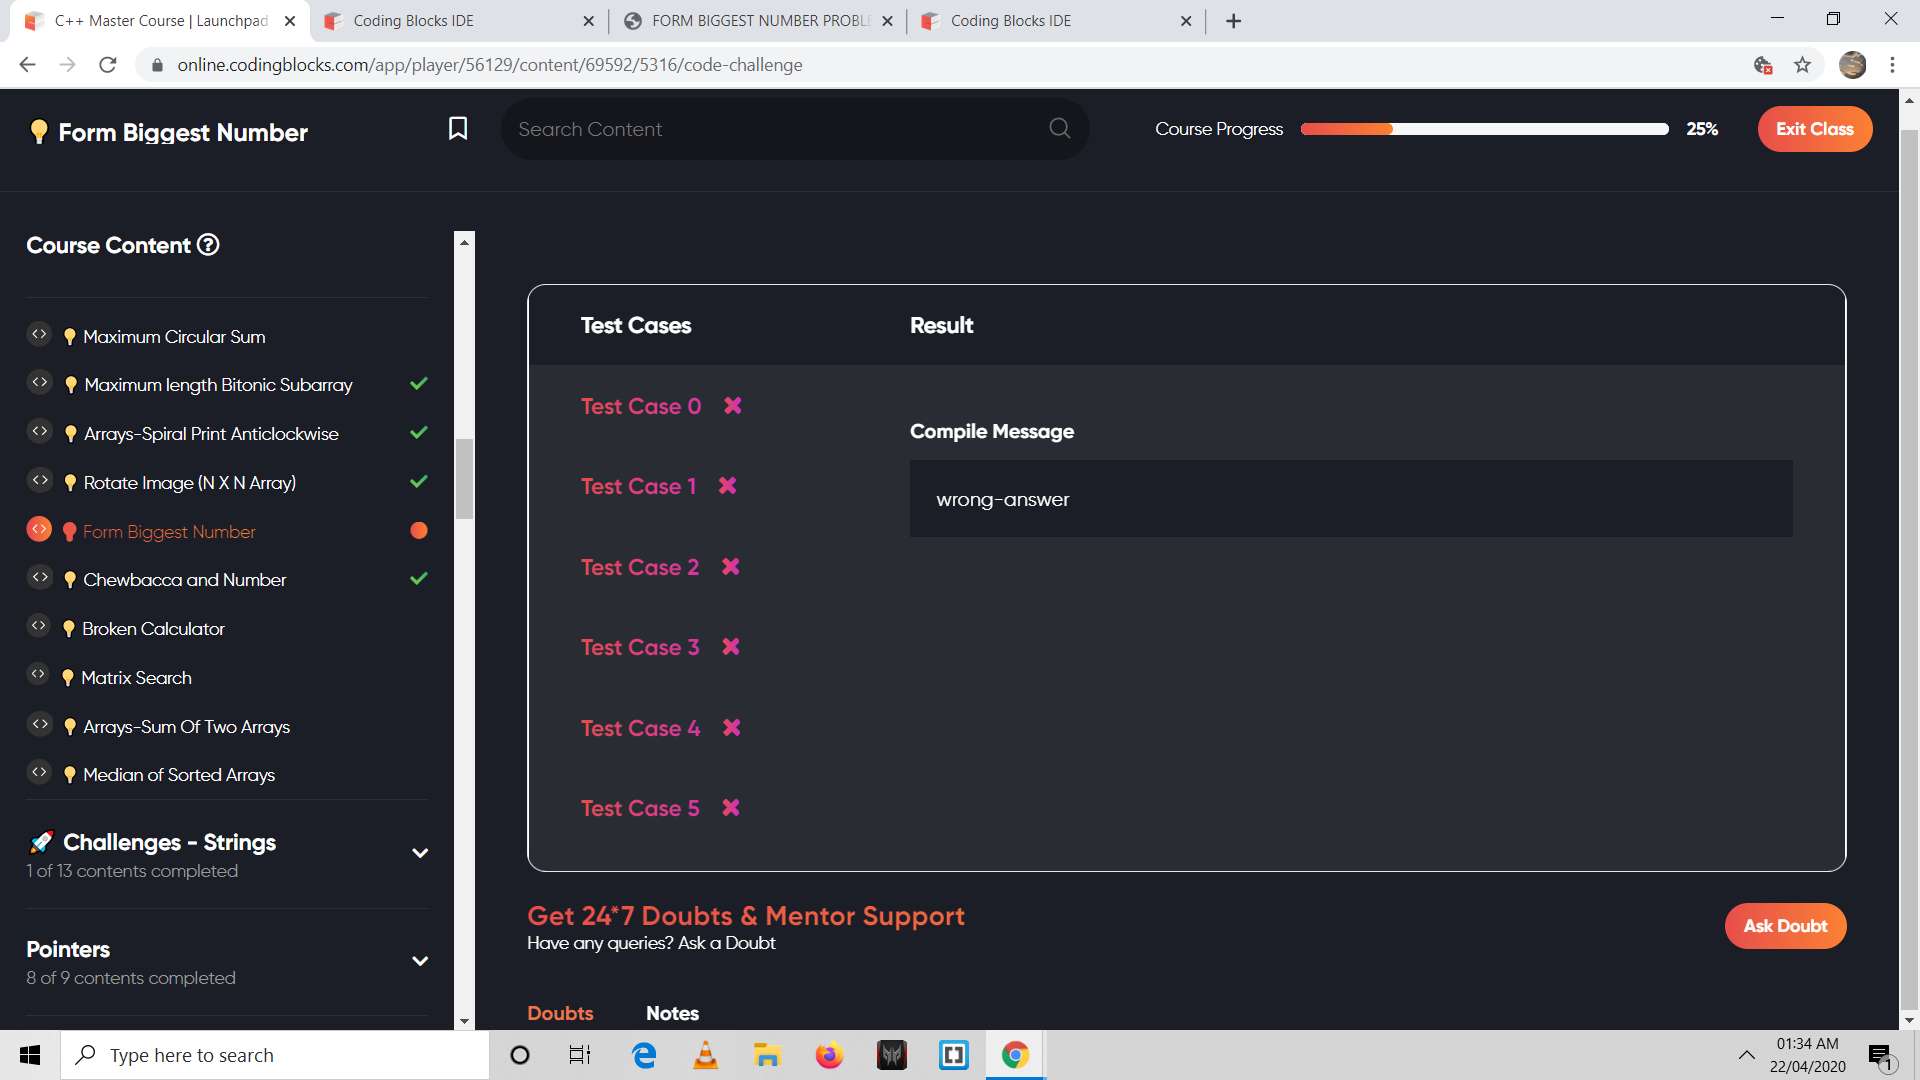Expand the Pointers section chevron
The image size is (1920, 1080).
point(420,961)
